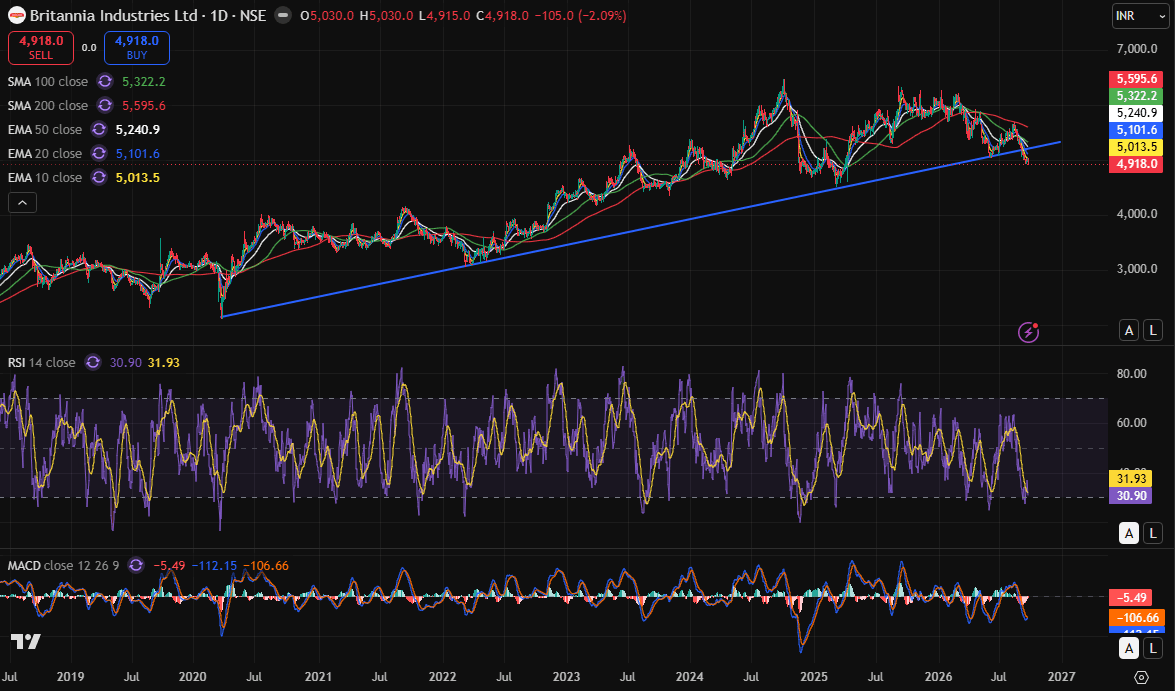Select the MACD close 12 26 9 legend
Screen dimensions: 1175x691
[64, 565]
